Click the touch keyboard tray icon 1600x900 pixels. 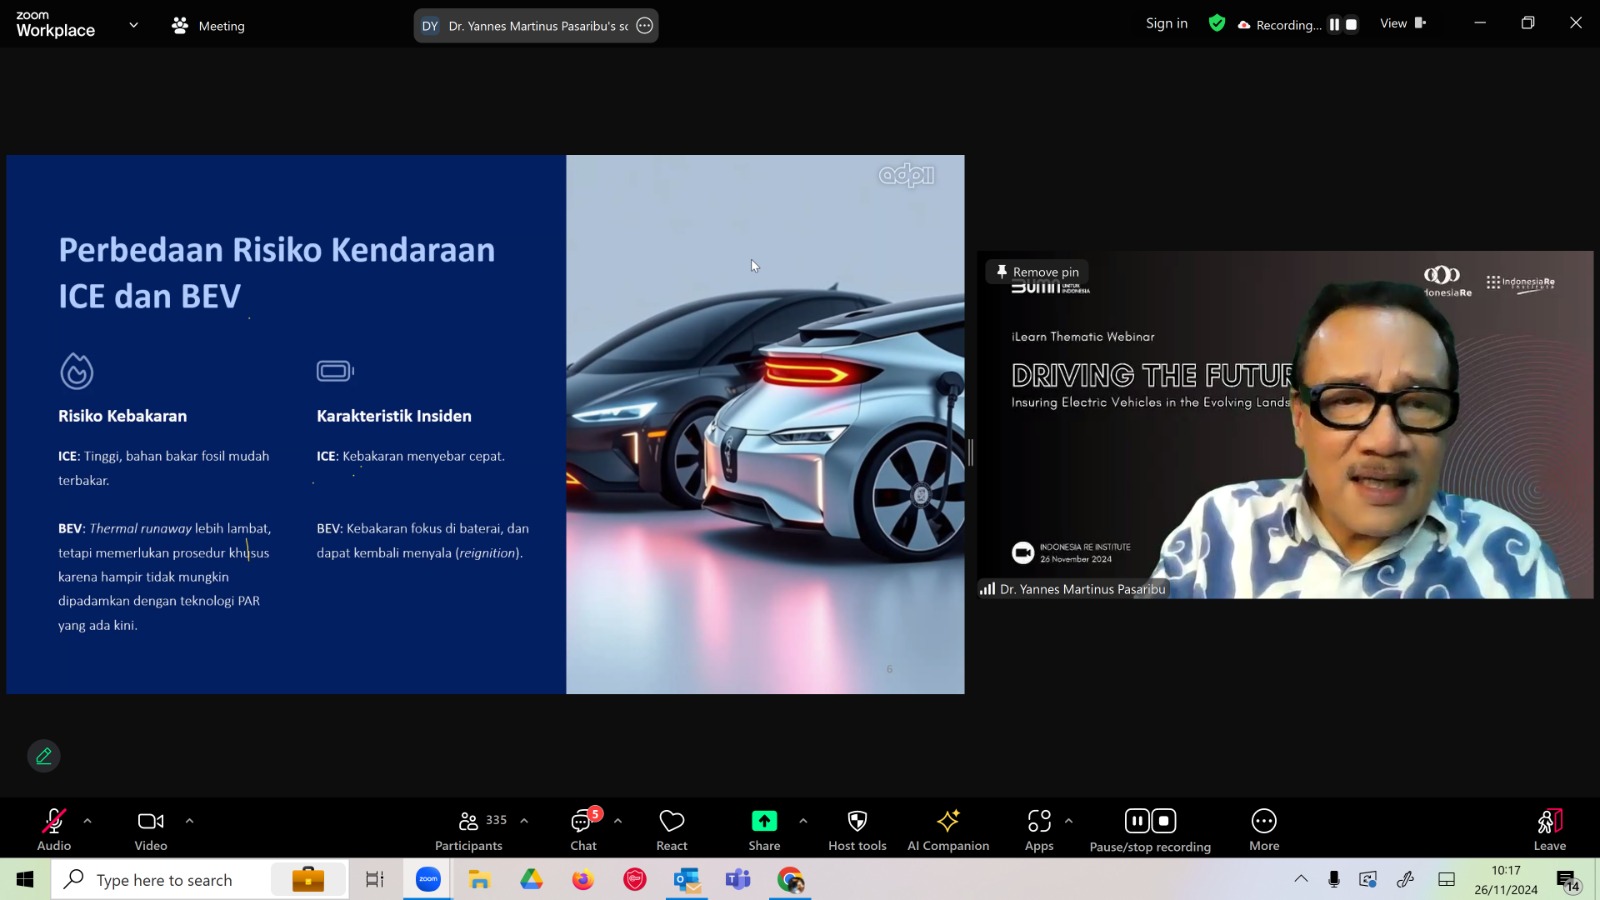tap(1446, 879)
